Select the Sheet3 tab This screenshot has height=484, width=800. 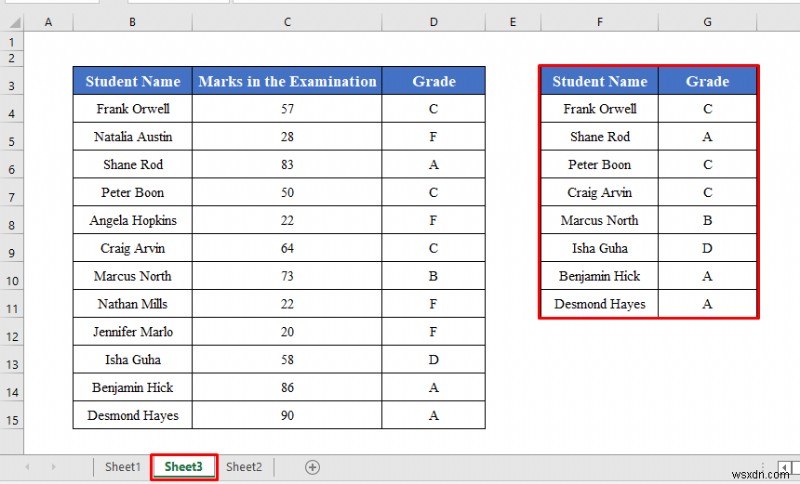click(x=184, y=467)
